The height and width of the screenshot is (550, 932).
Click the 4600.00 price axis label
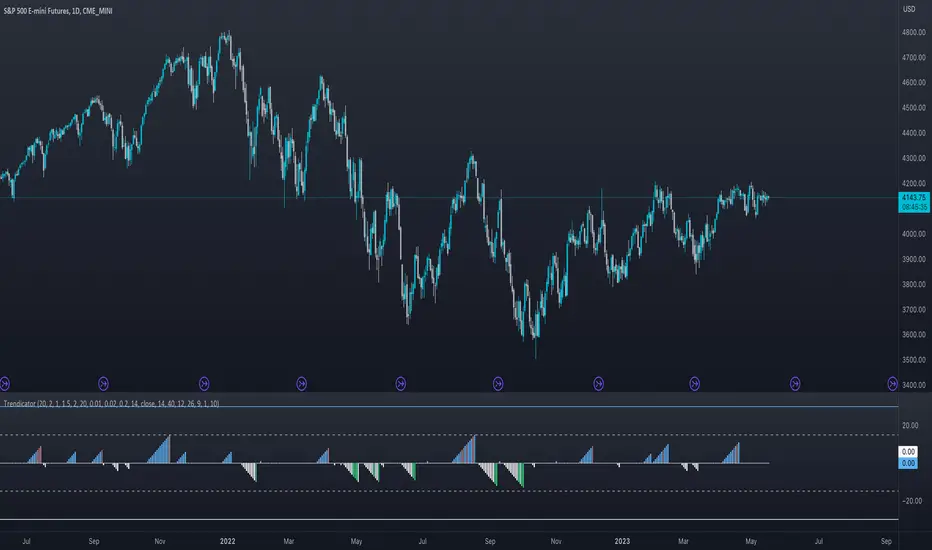(914, 83)
